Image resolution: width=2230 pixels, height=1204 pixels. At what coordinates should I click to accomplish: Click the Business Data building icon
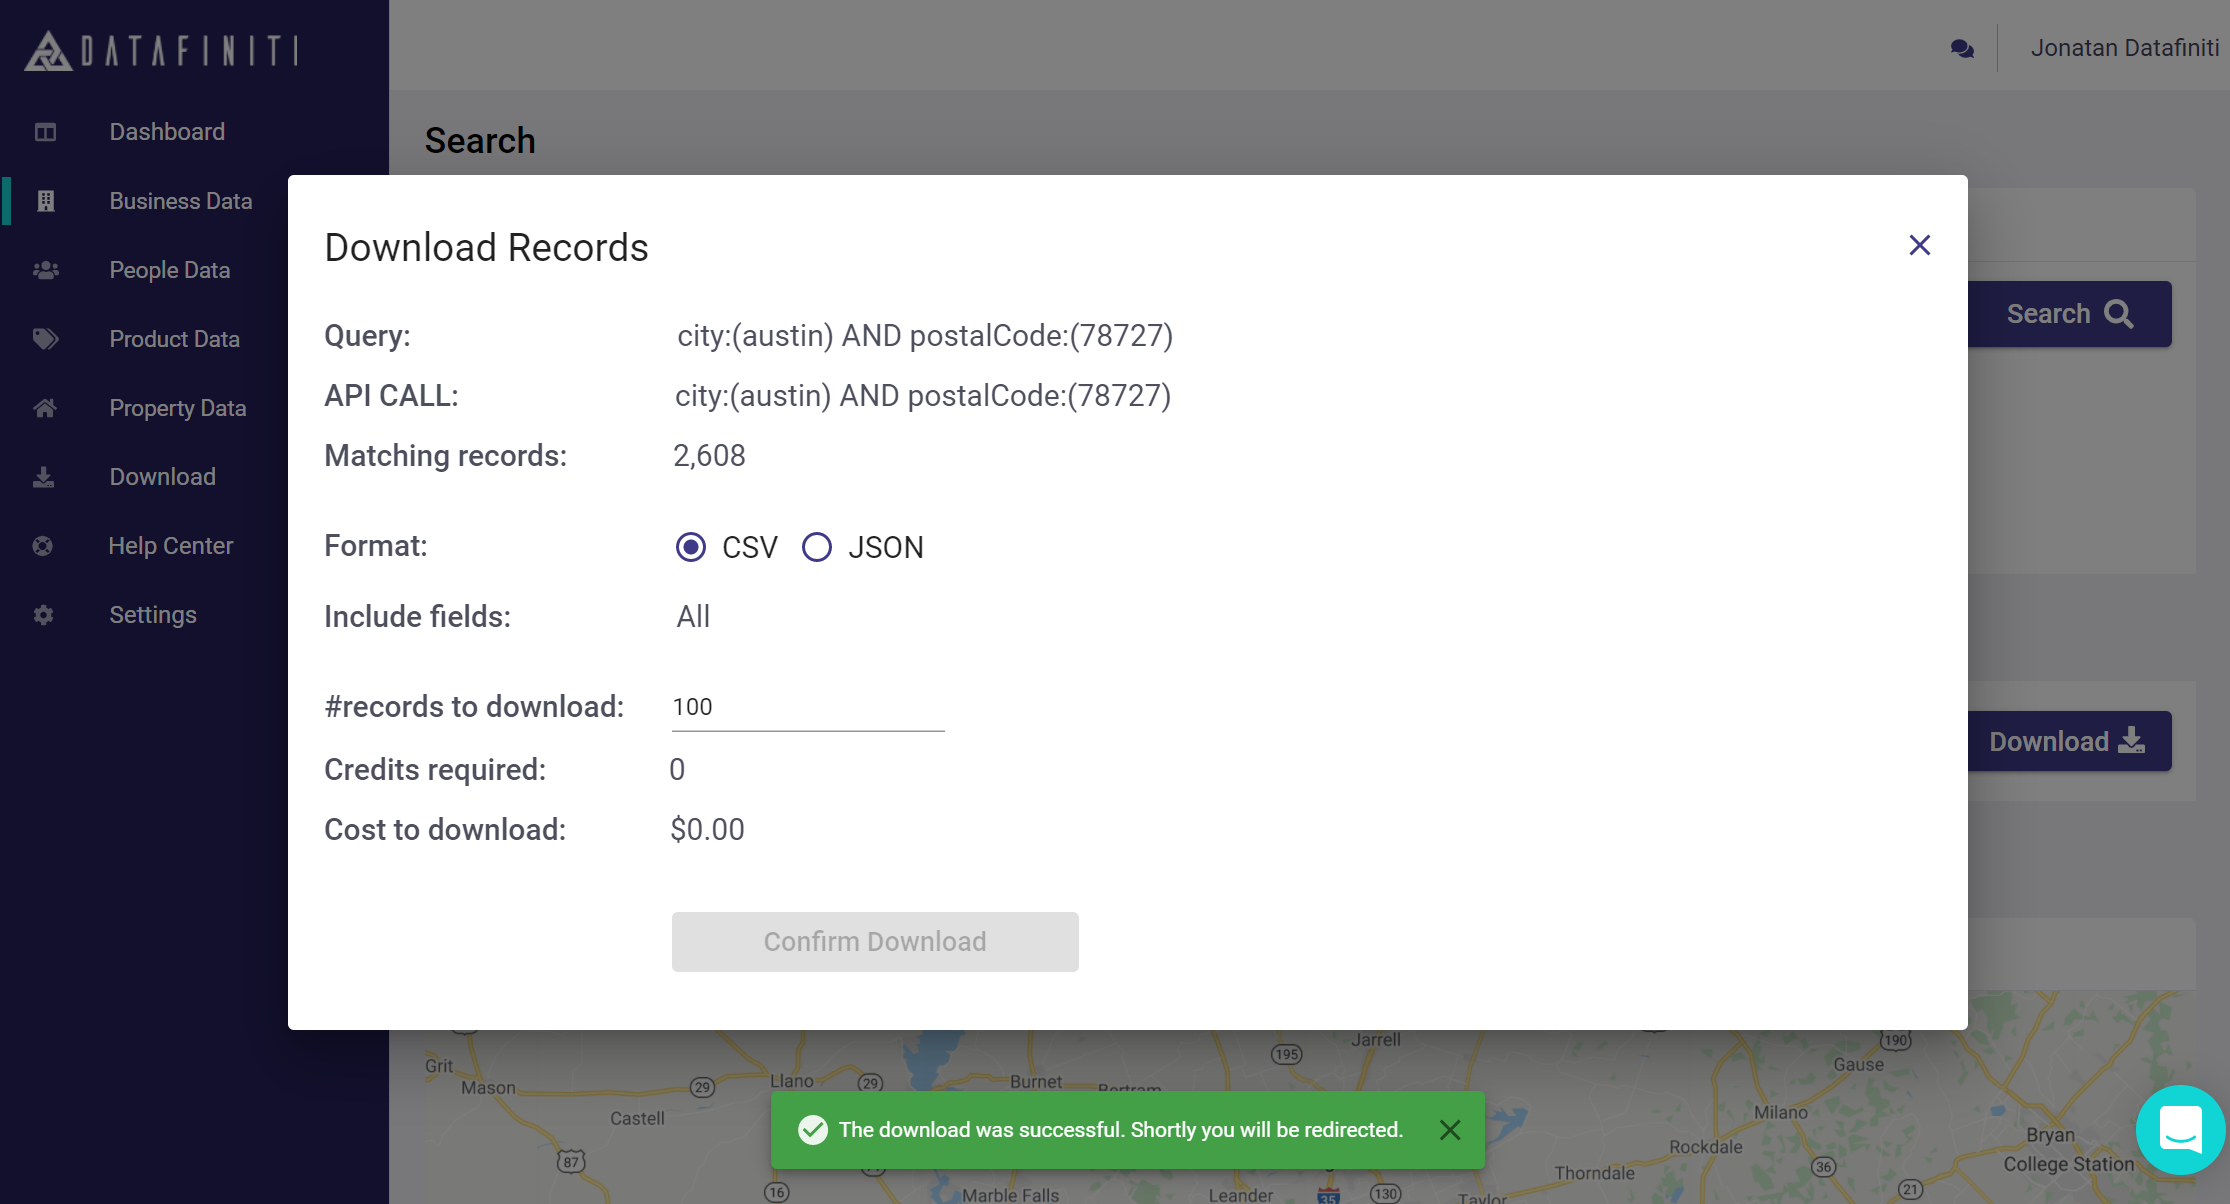[45, 201]
